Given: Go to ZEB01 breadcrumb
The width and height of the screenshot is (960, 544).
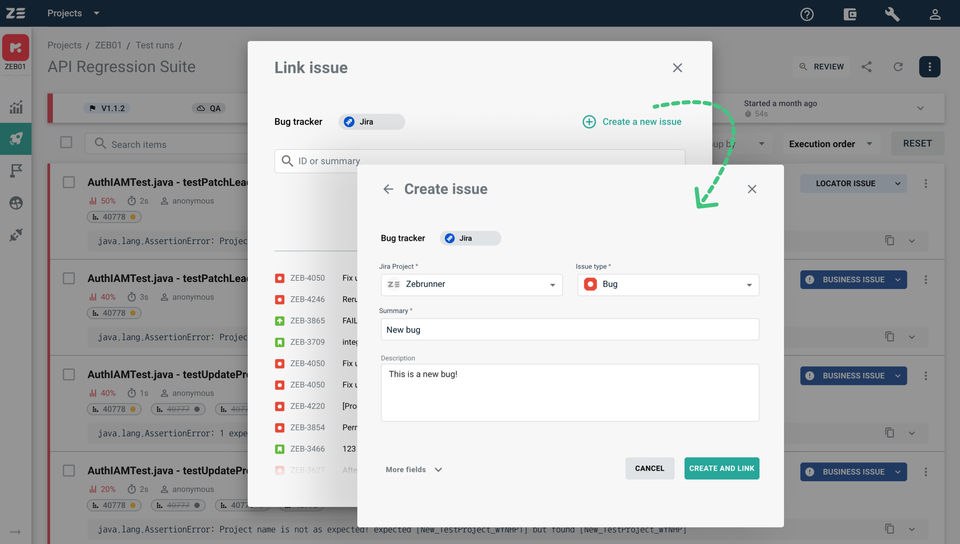Looking at the screenshot, I should pyautogui.click(x=108, y=45).
